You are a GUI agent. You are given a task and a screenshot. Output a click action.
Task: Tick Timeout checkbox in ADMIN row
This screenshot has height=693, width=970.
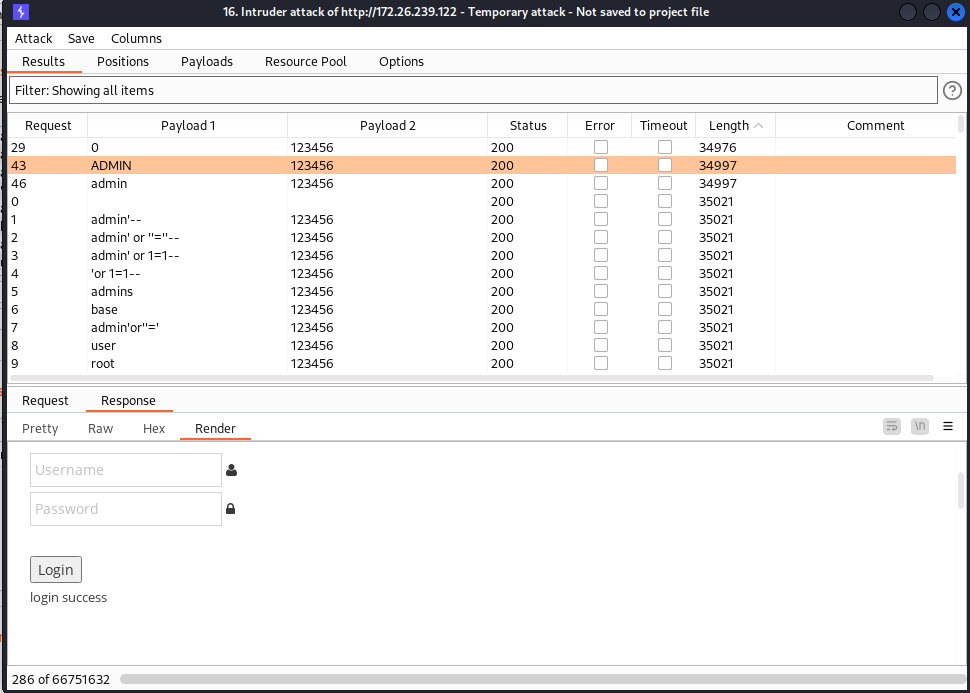[665, 165]
